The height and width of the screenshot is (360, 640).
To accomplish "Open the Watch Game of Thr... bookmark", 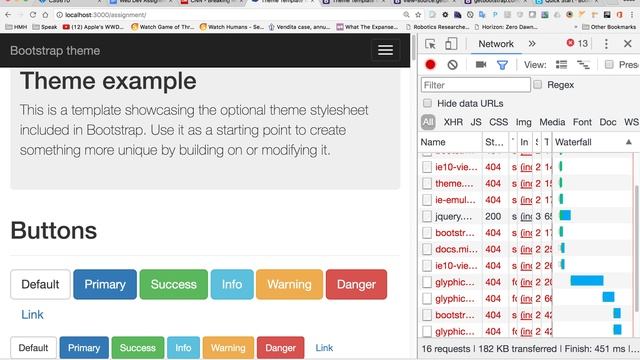I will coord(162,27).
